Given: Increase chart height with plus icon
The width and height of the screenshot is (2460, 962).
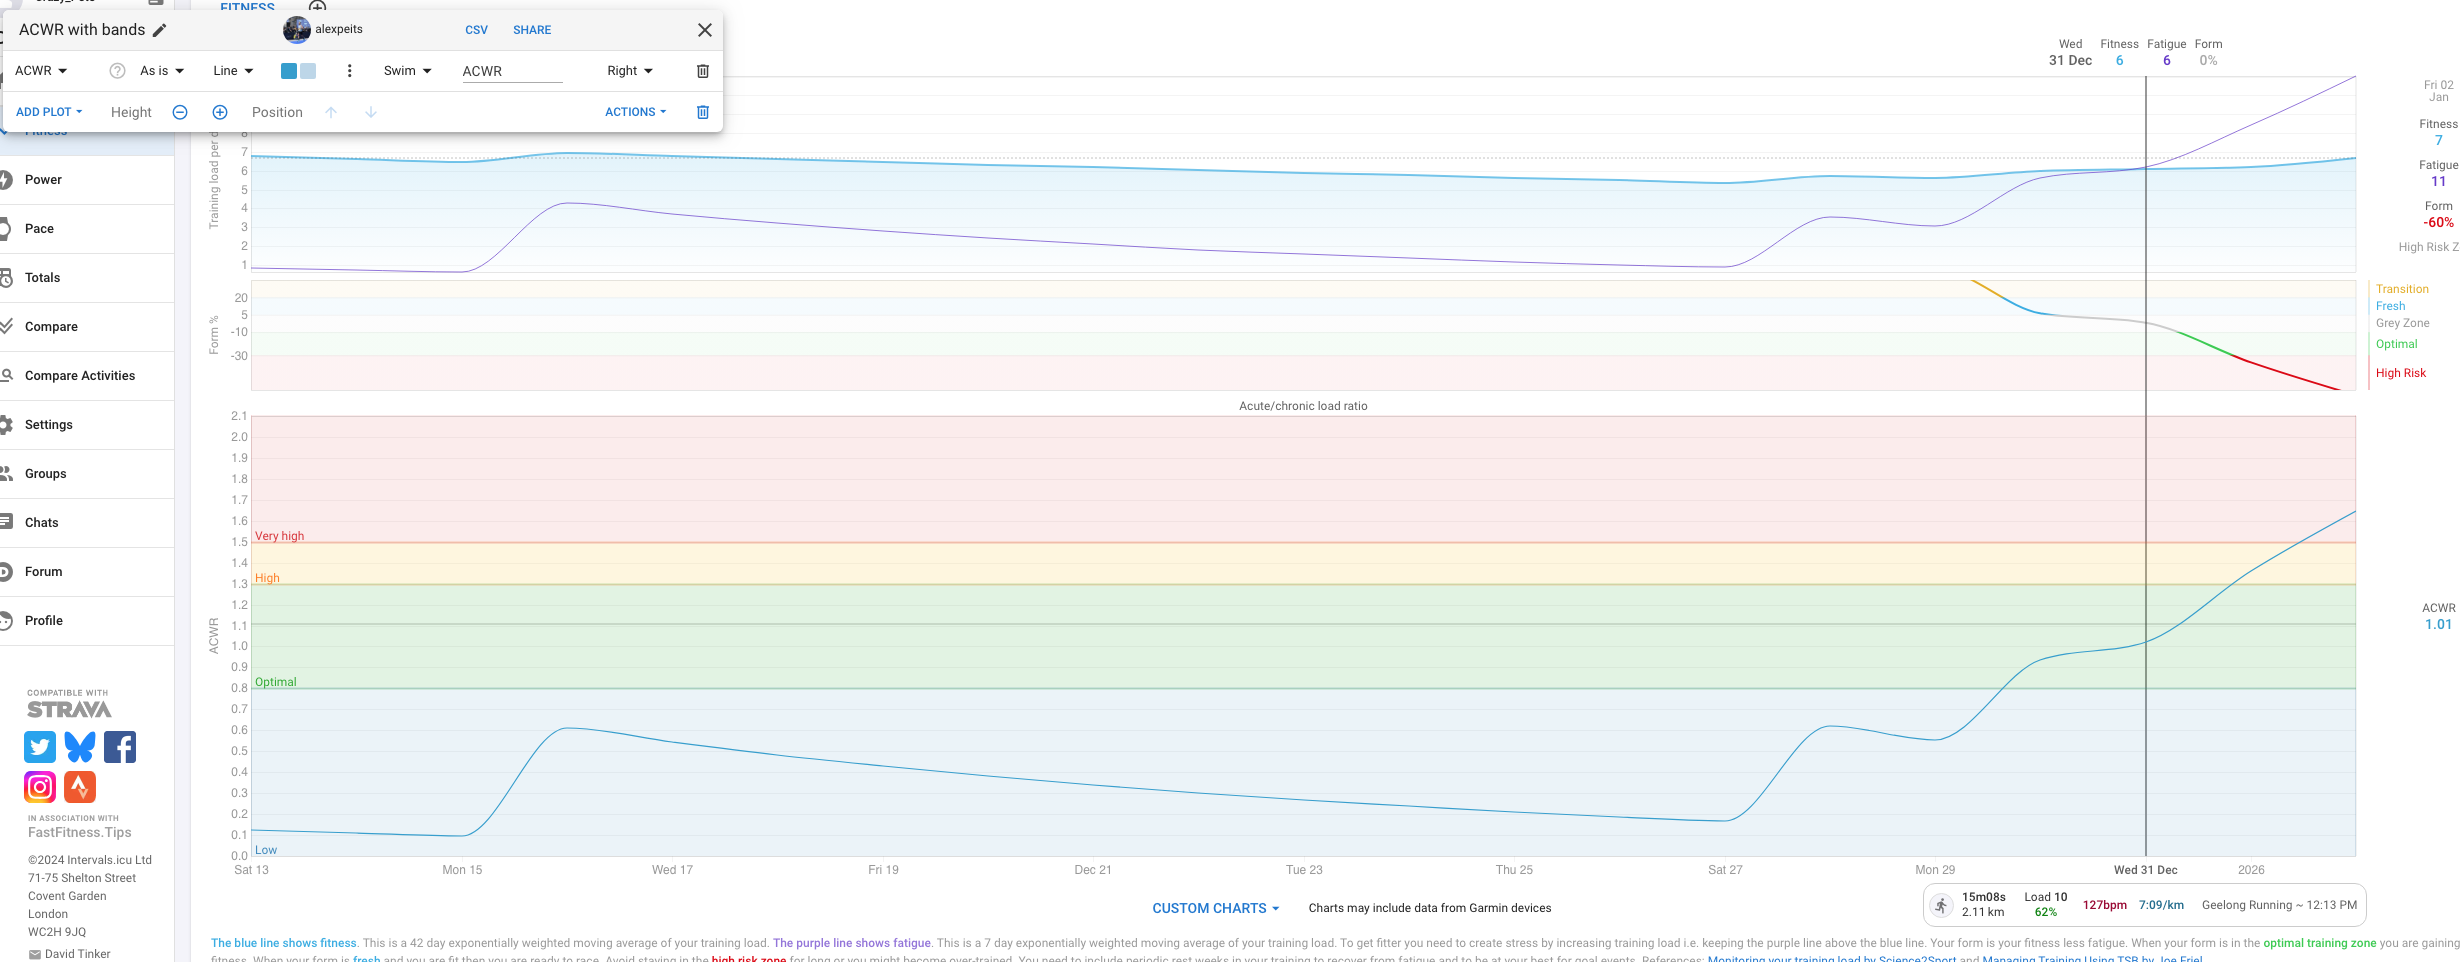Looking at the screenshot, I should pos(220,112).
